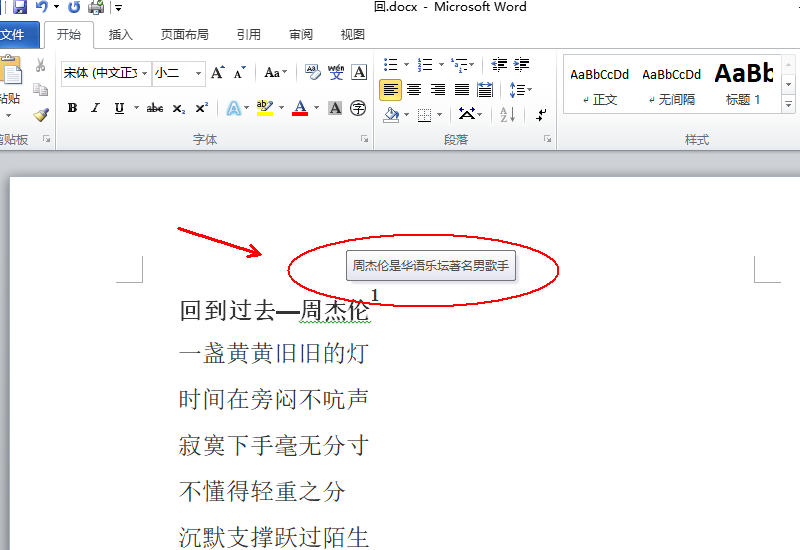Screen dimensions: 800x550
Task: Toggle character shading gray A
Action: coord(335,108)
